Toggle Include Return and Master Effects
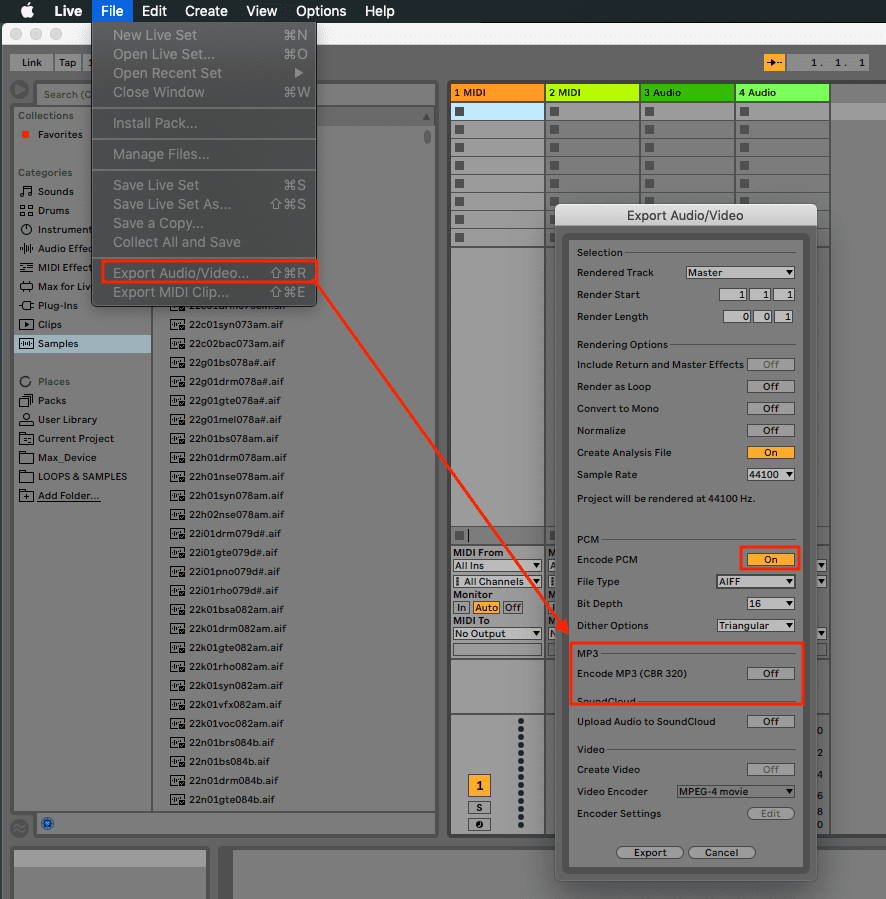 pos(771,365)
